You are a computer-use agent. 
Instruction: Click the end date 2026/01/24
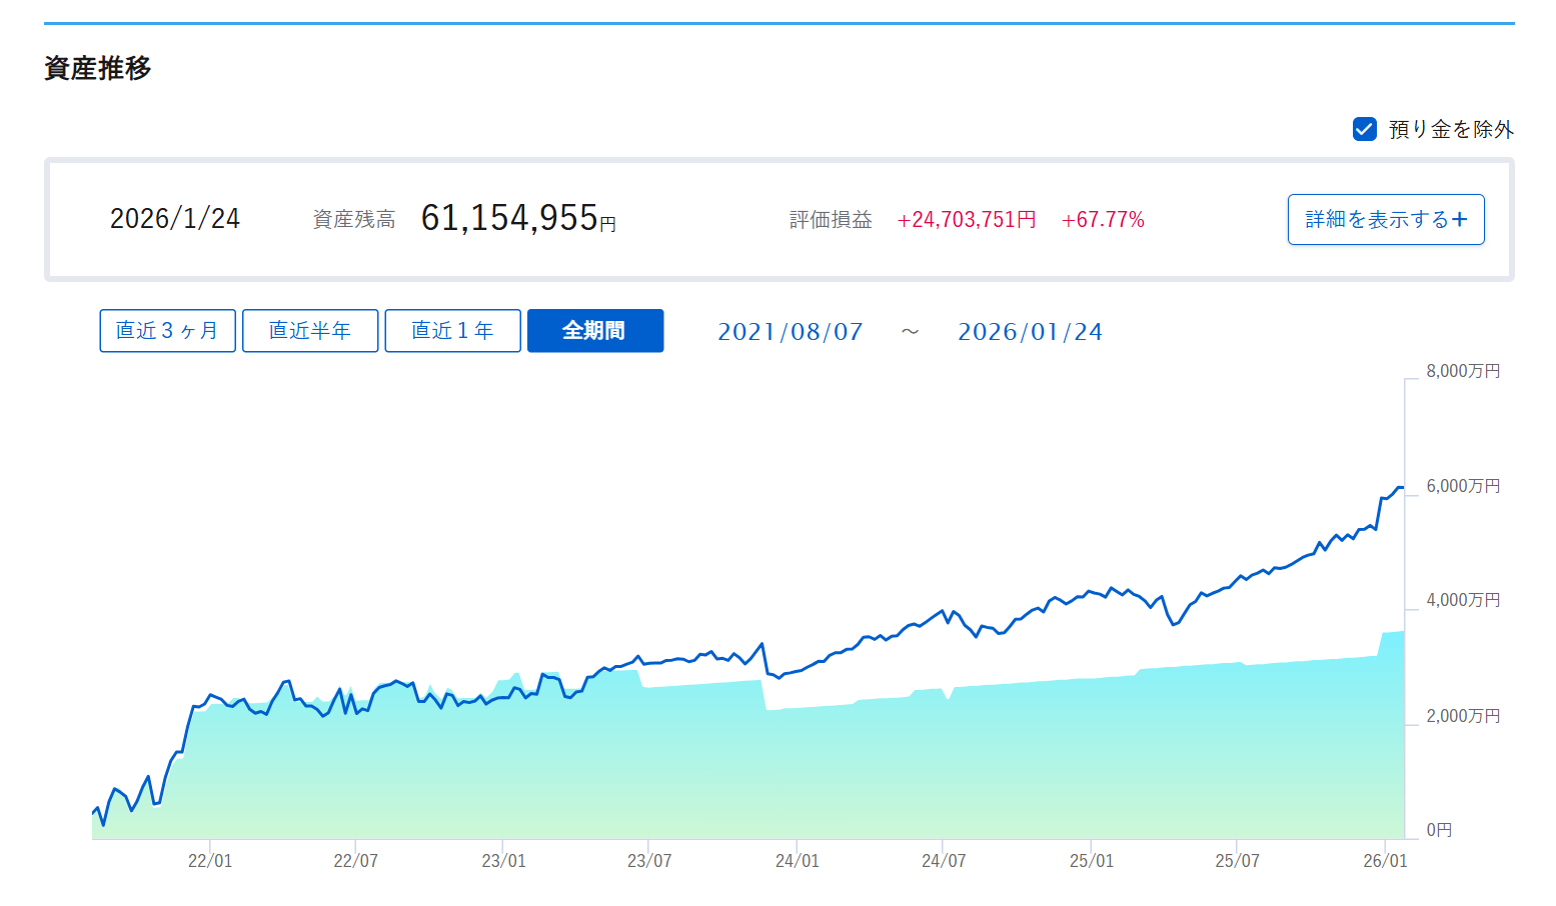[x=1030, y=332]
